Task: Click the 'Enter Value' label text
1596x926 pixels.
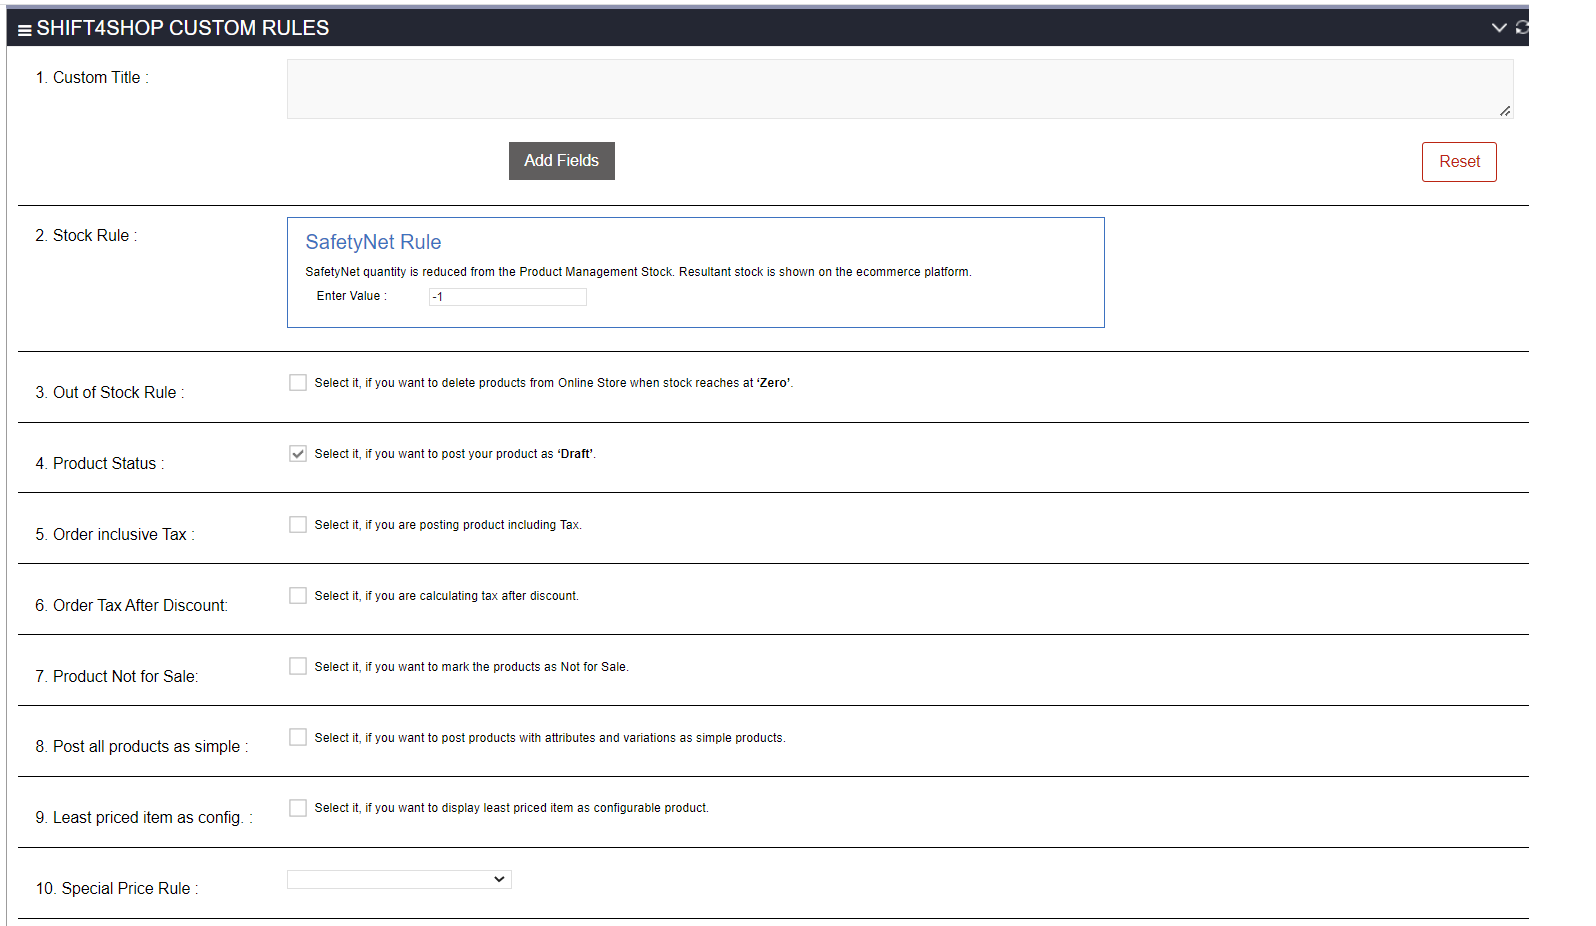Action: pos(352,296)
